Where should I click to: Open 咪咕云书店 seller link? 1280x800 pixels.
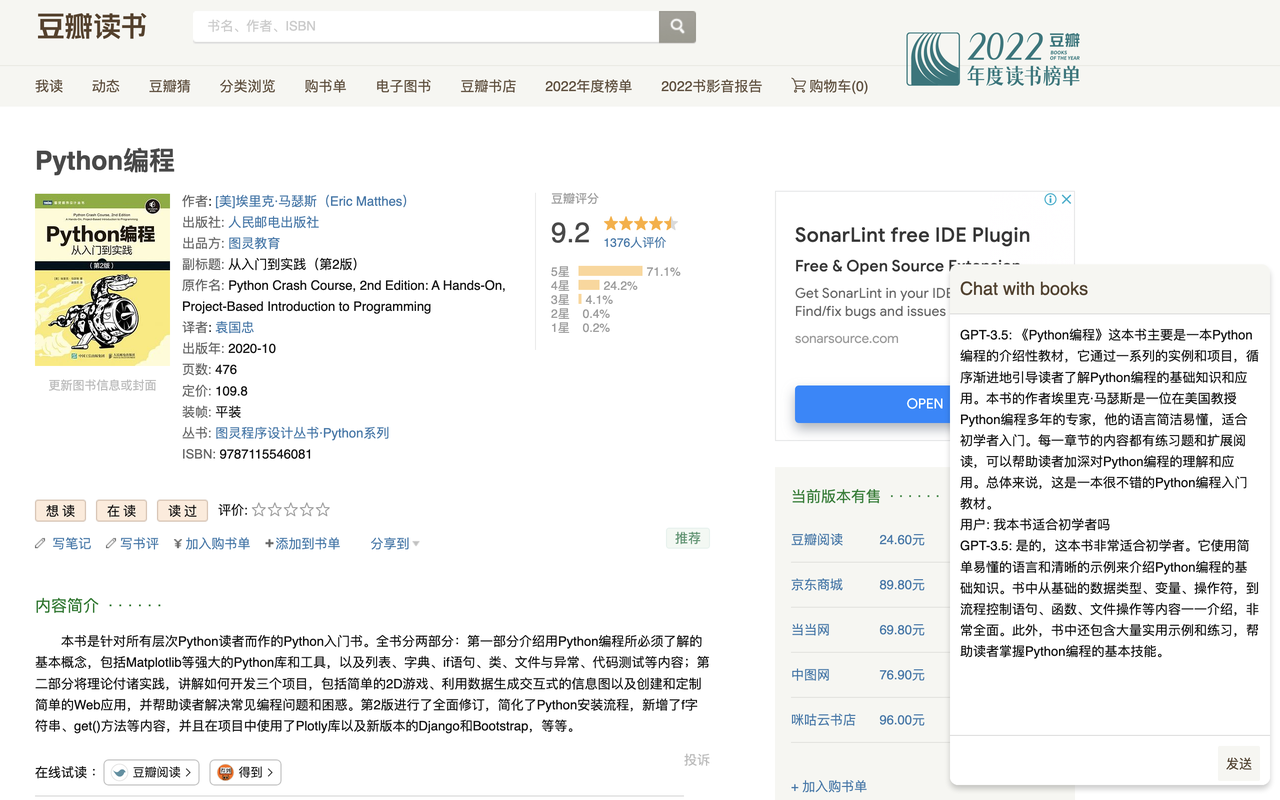[823, 719]
